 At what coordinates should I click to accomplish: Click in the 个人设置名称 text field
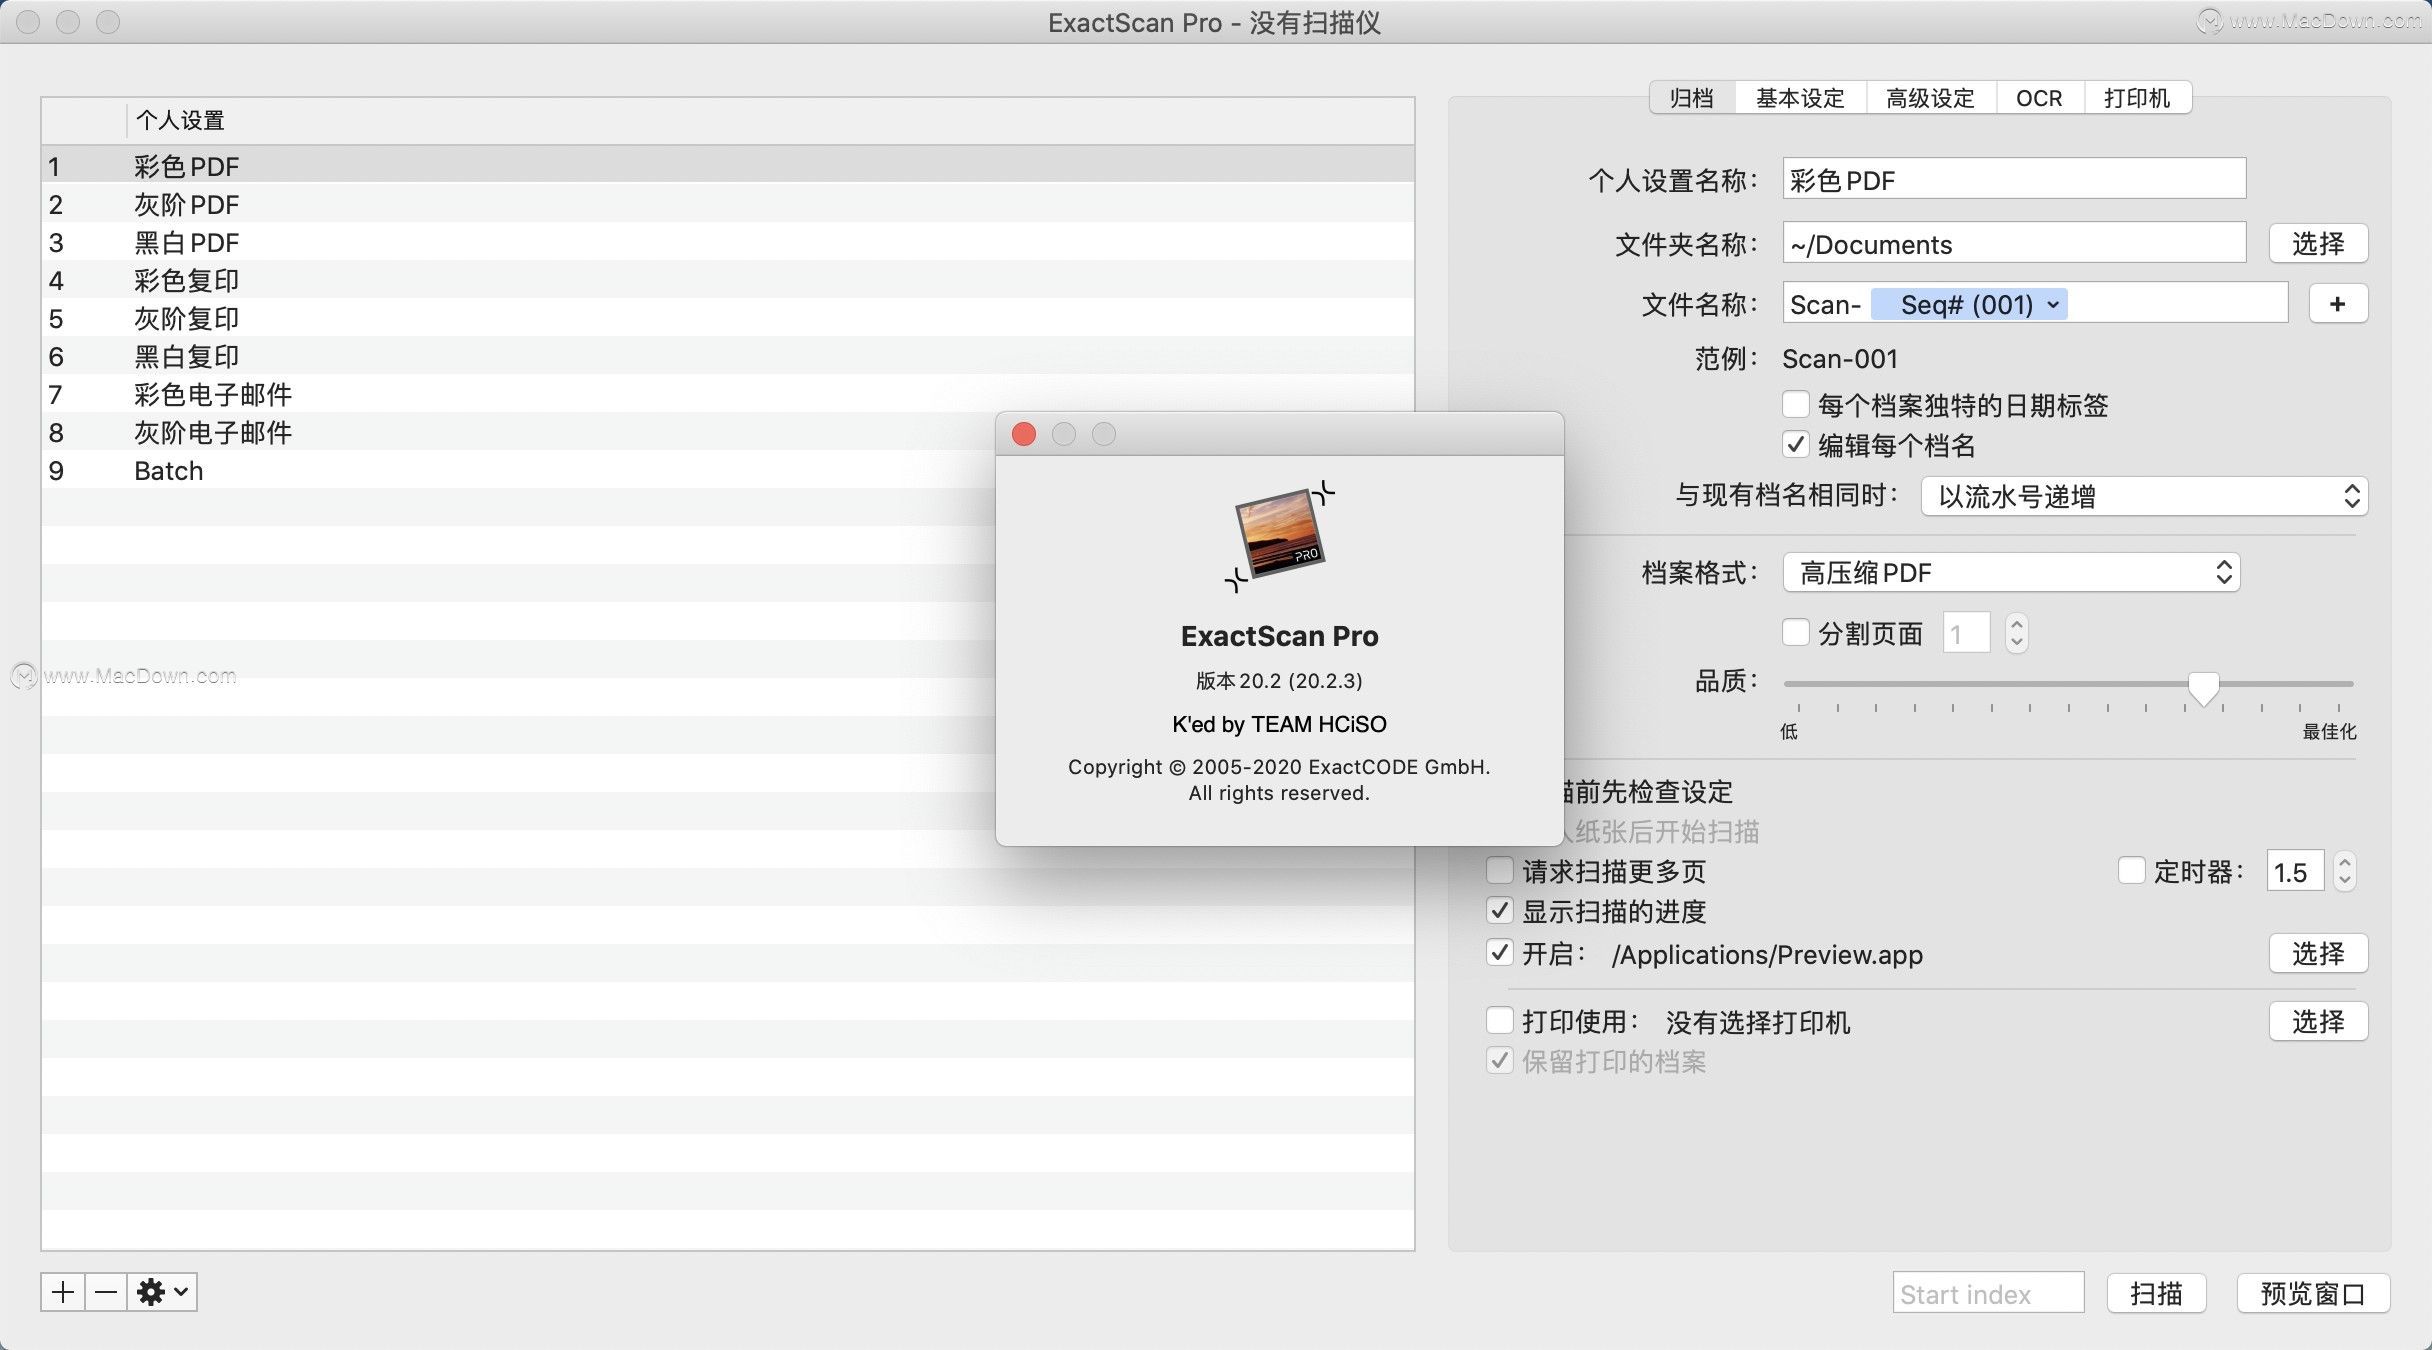(x=2014, y=179)
